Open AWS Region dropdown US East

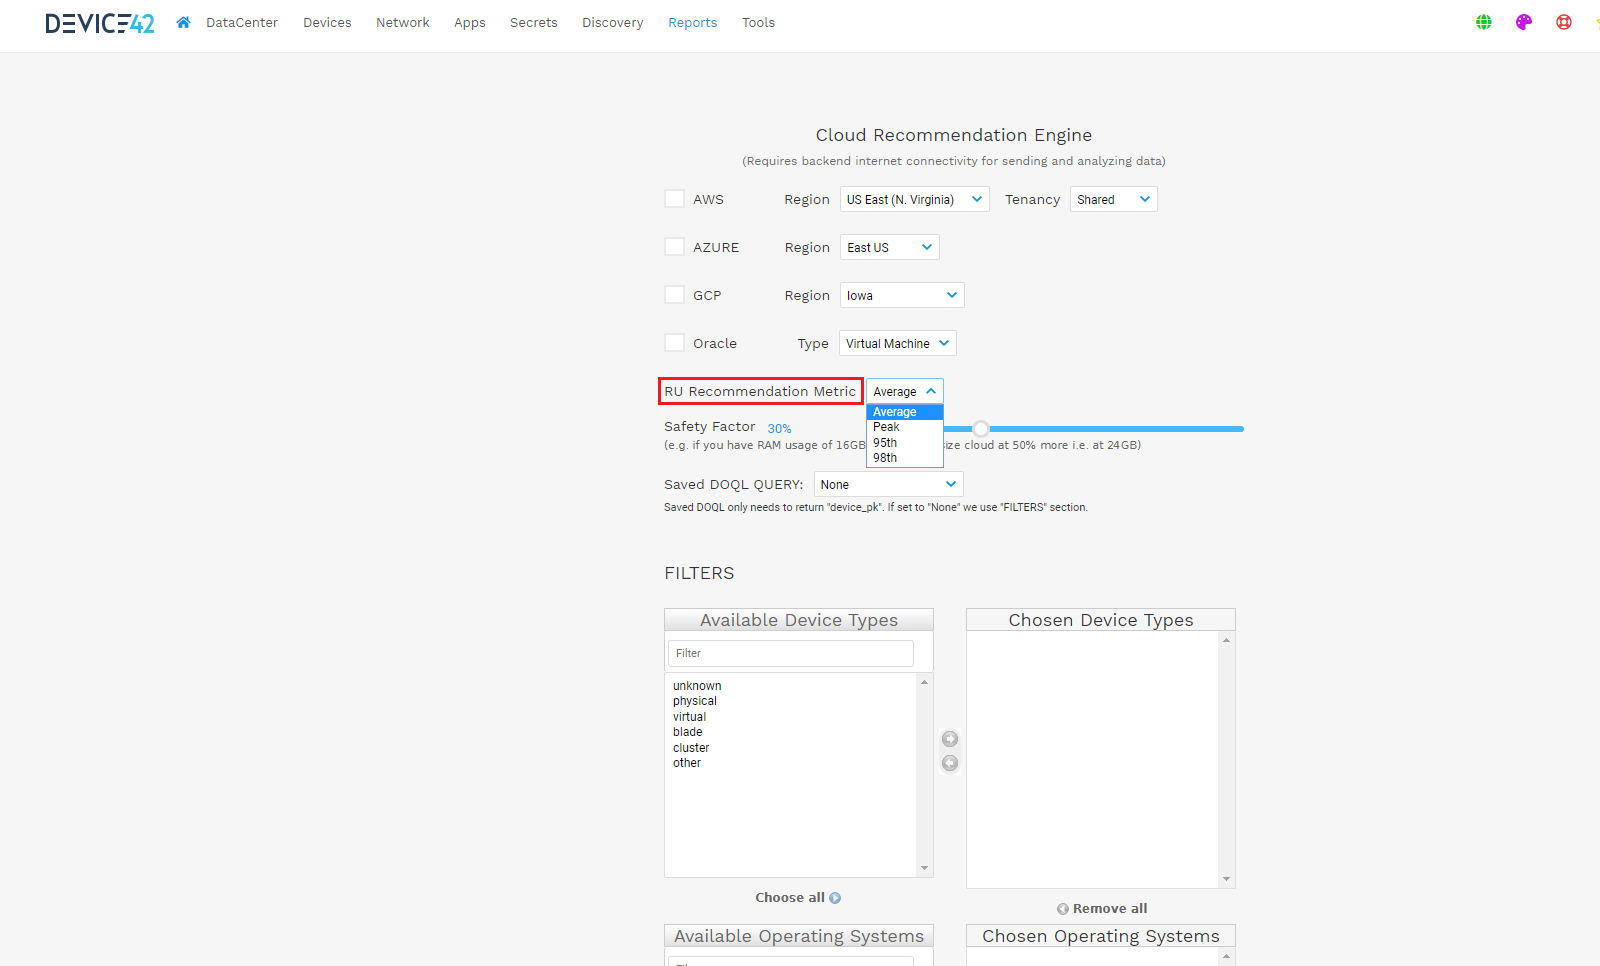tap(914, 199)
